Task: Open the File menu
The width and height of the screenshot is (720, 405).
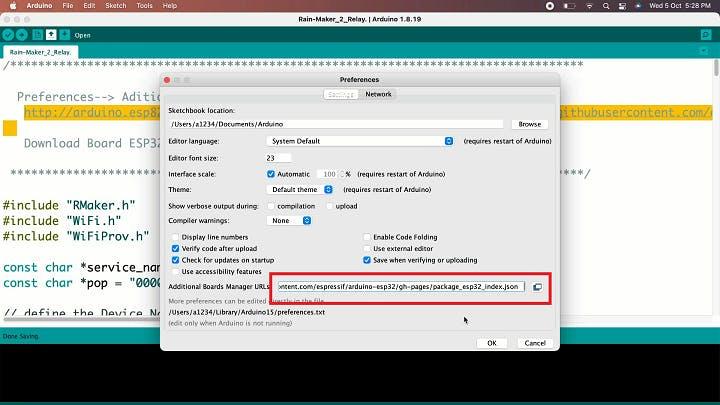Action: coord(68,6)
